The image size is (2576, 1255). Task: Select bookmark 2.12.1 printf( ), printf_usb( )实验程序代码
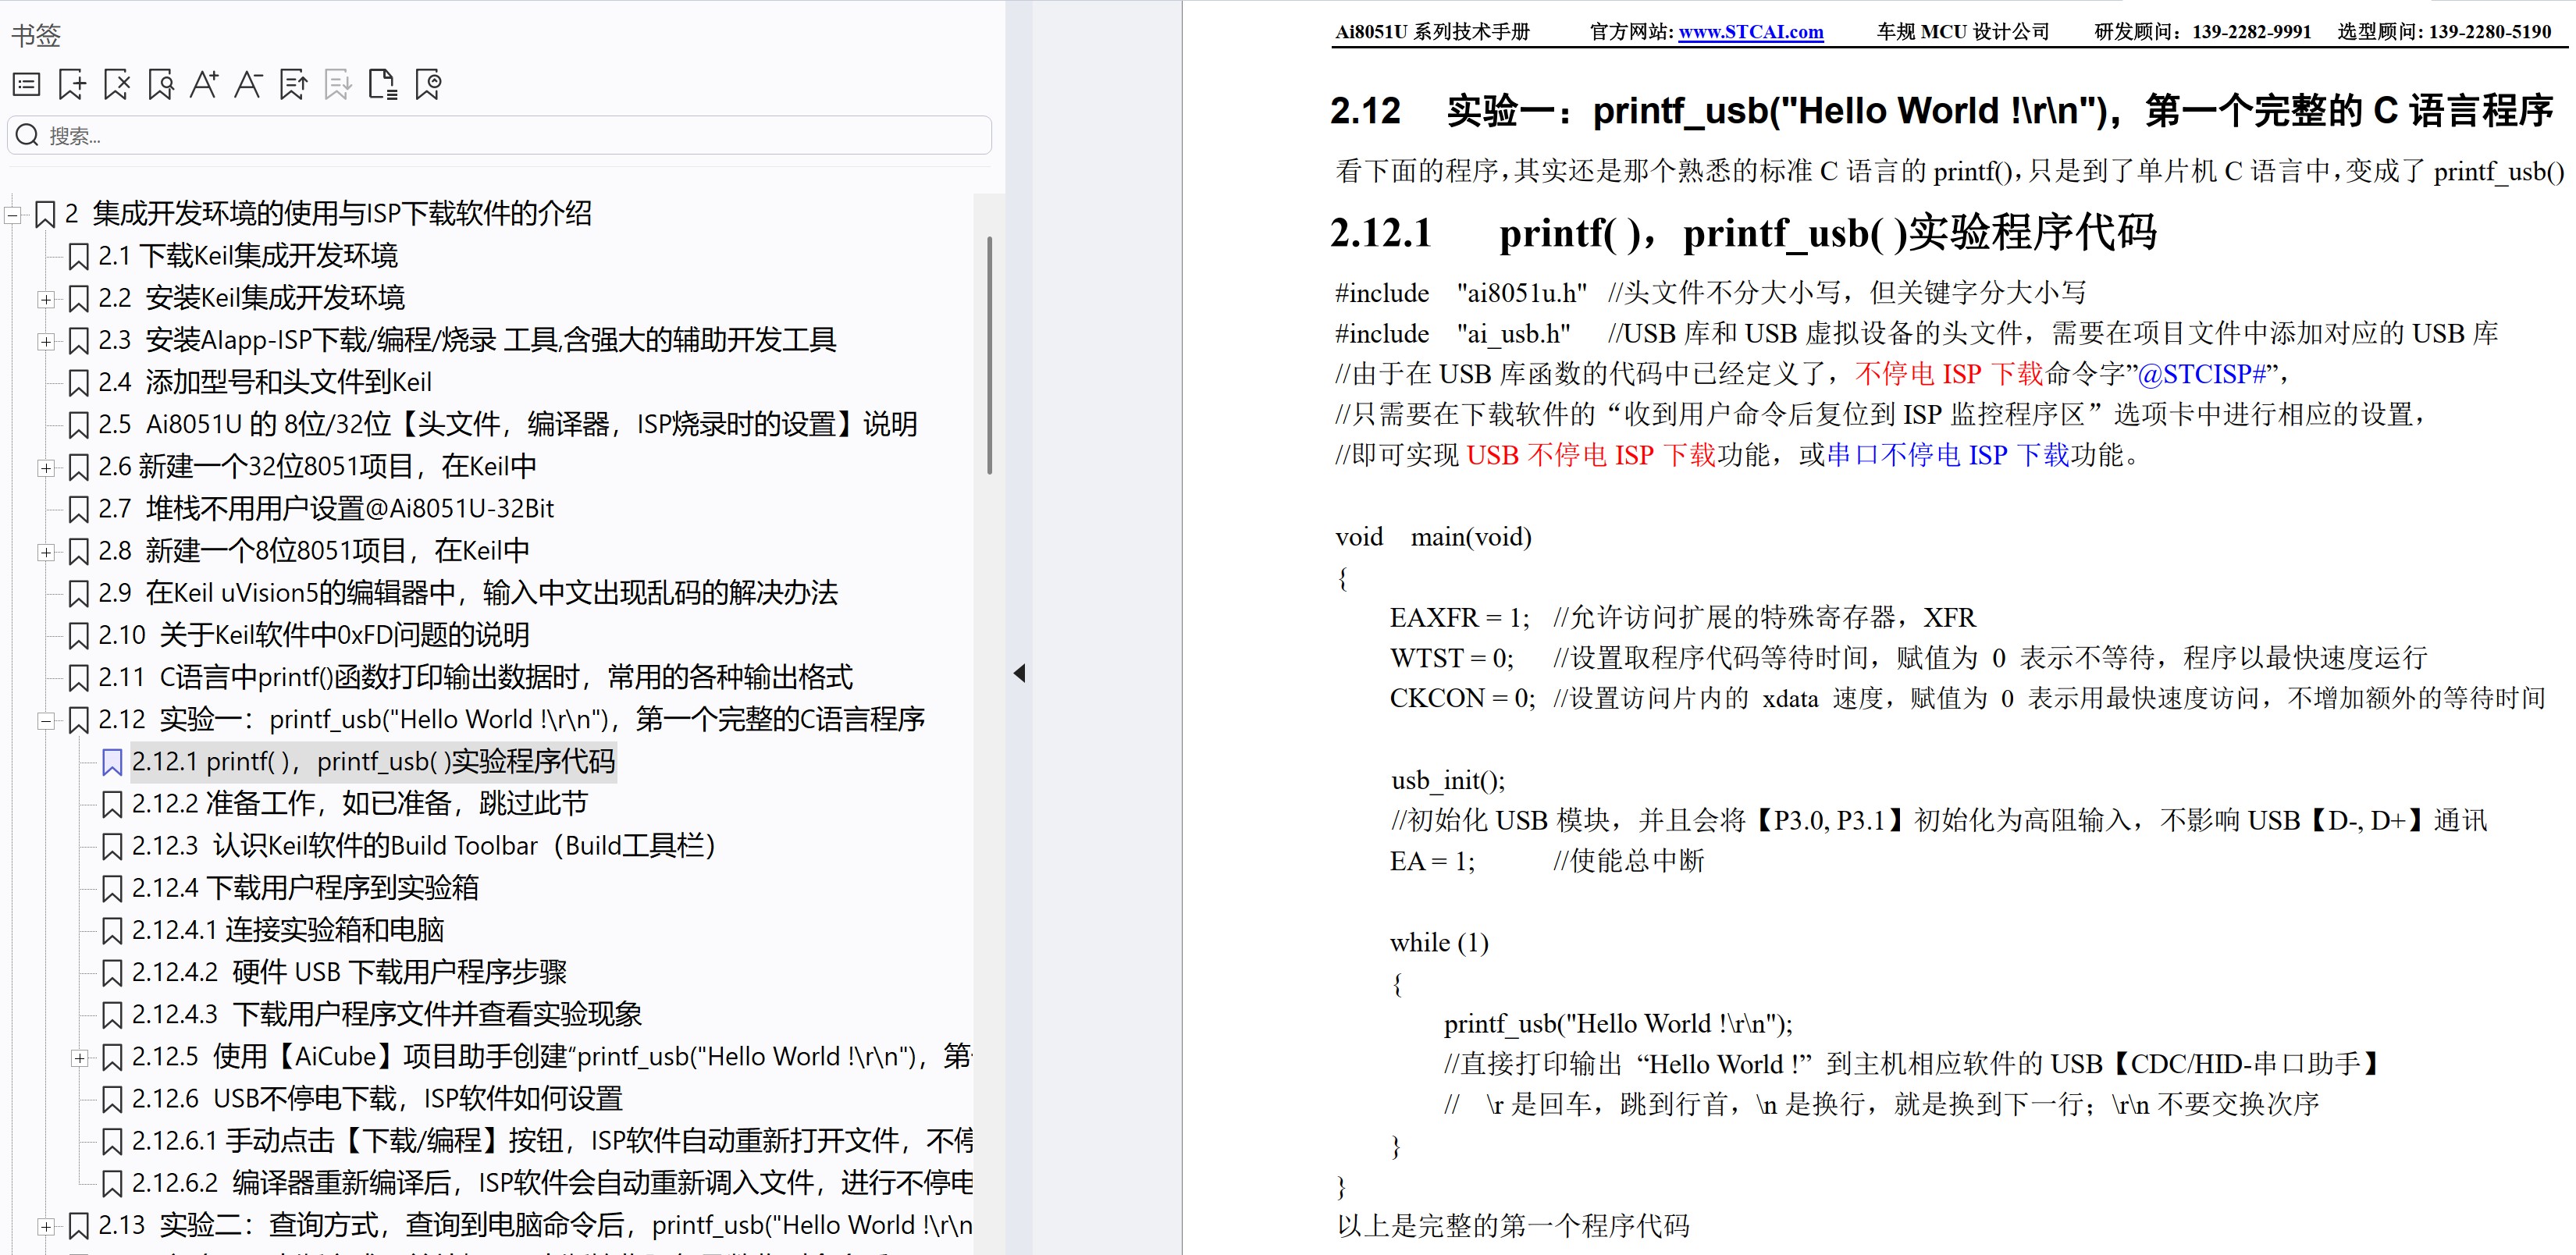click(x=373, y=763)
